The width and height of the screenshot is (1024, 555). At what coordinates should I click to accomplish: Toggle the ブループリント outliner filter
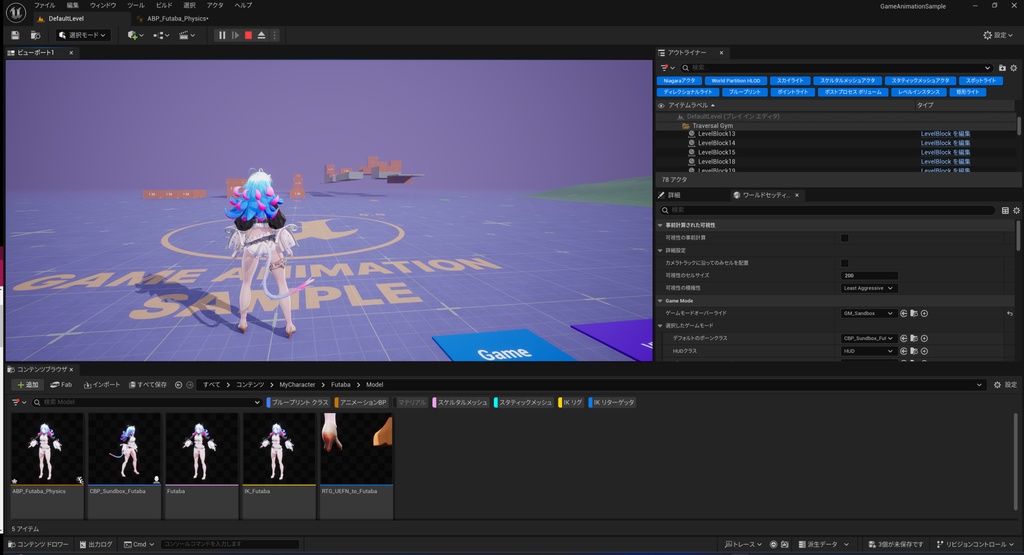point(744,92)
